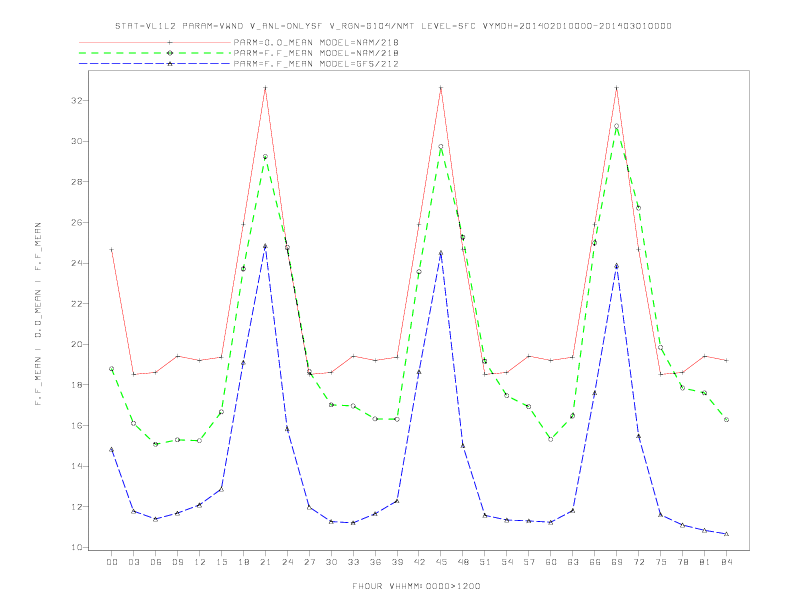
Task: Click the blue triangle peak marker at hour 21
Action: (x=265, y=246)
